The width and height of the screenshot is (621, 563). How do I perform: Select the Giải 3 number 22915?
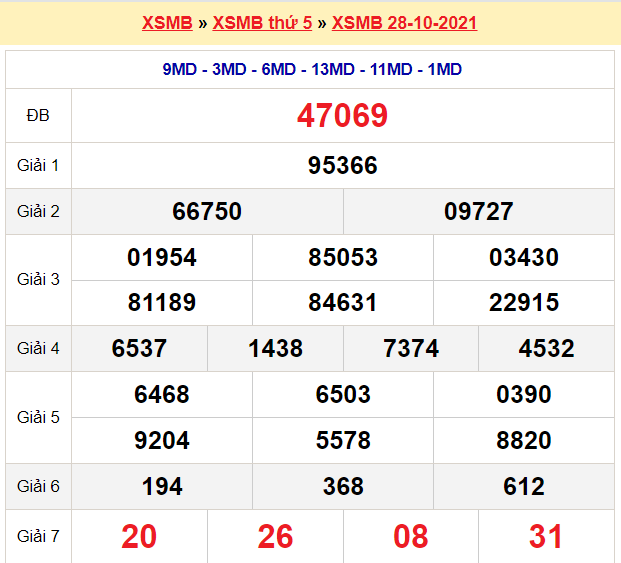tap(523, 302)
